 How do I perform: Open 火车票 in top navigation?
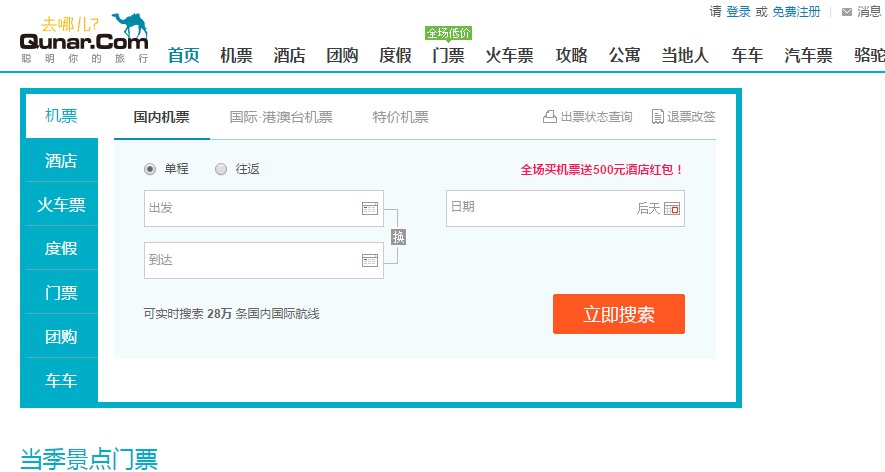[510, 55]
